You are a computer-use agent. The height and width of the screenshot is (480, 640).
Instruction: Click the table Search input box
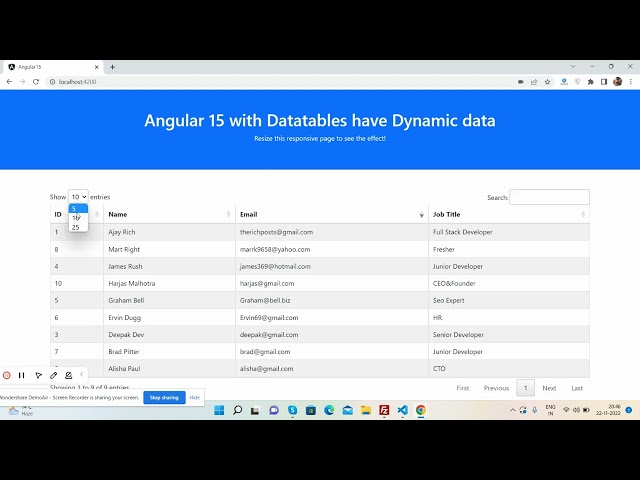549,197
